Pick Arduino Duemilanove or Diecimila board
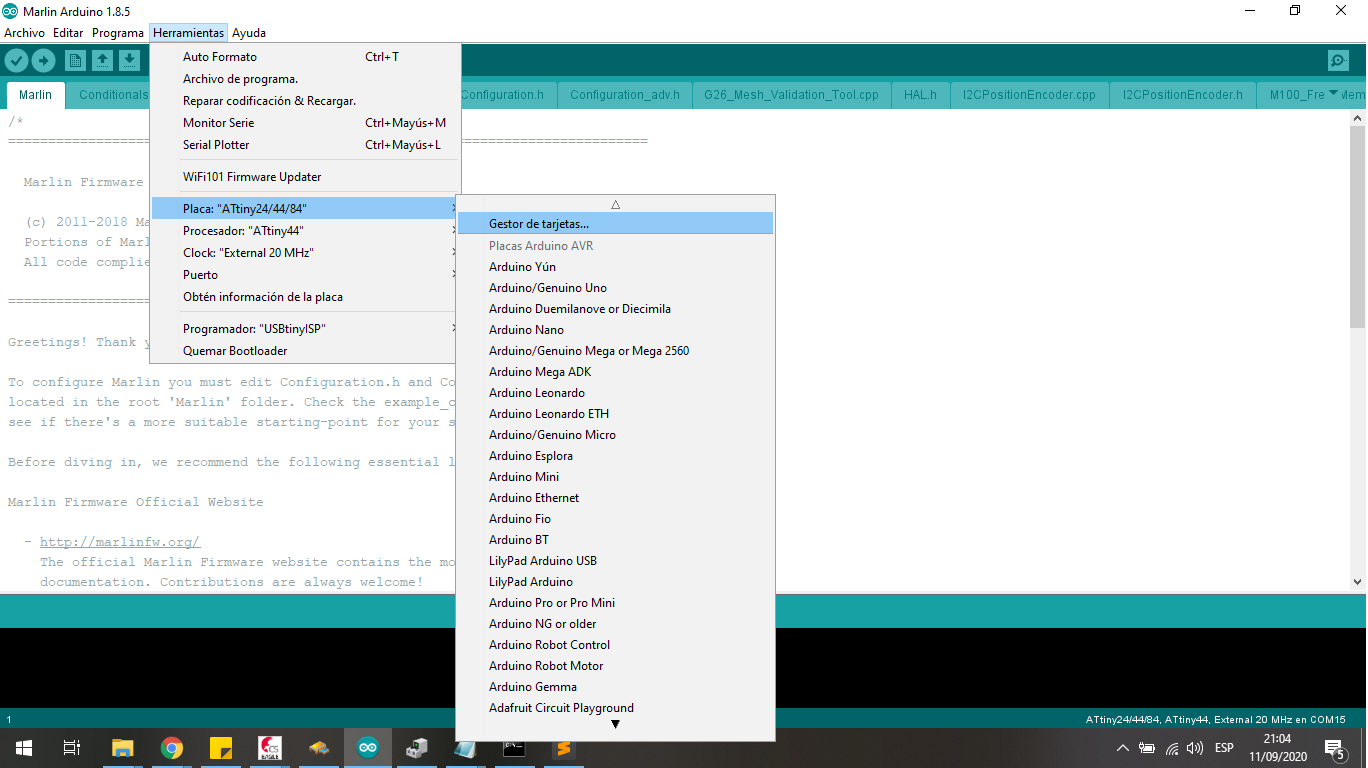 [615, 309]
